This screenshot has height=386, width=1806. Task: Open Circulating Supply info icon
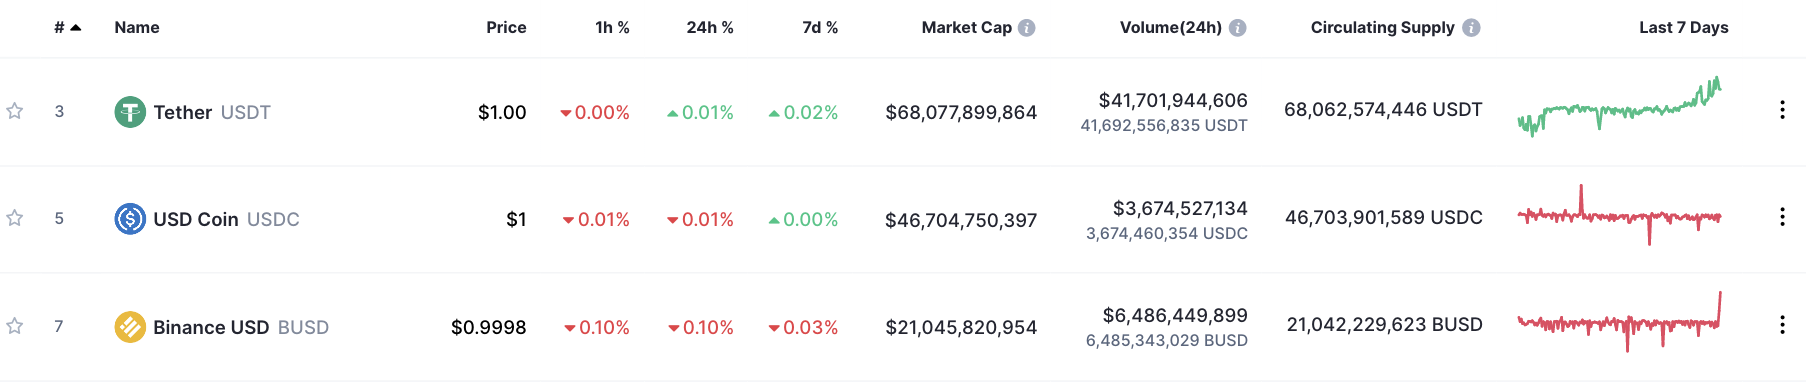1471,28
